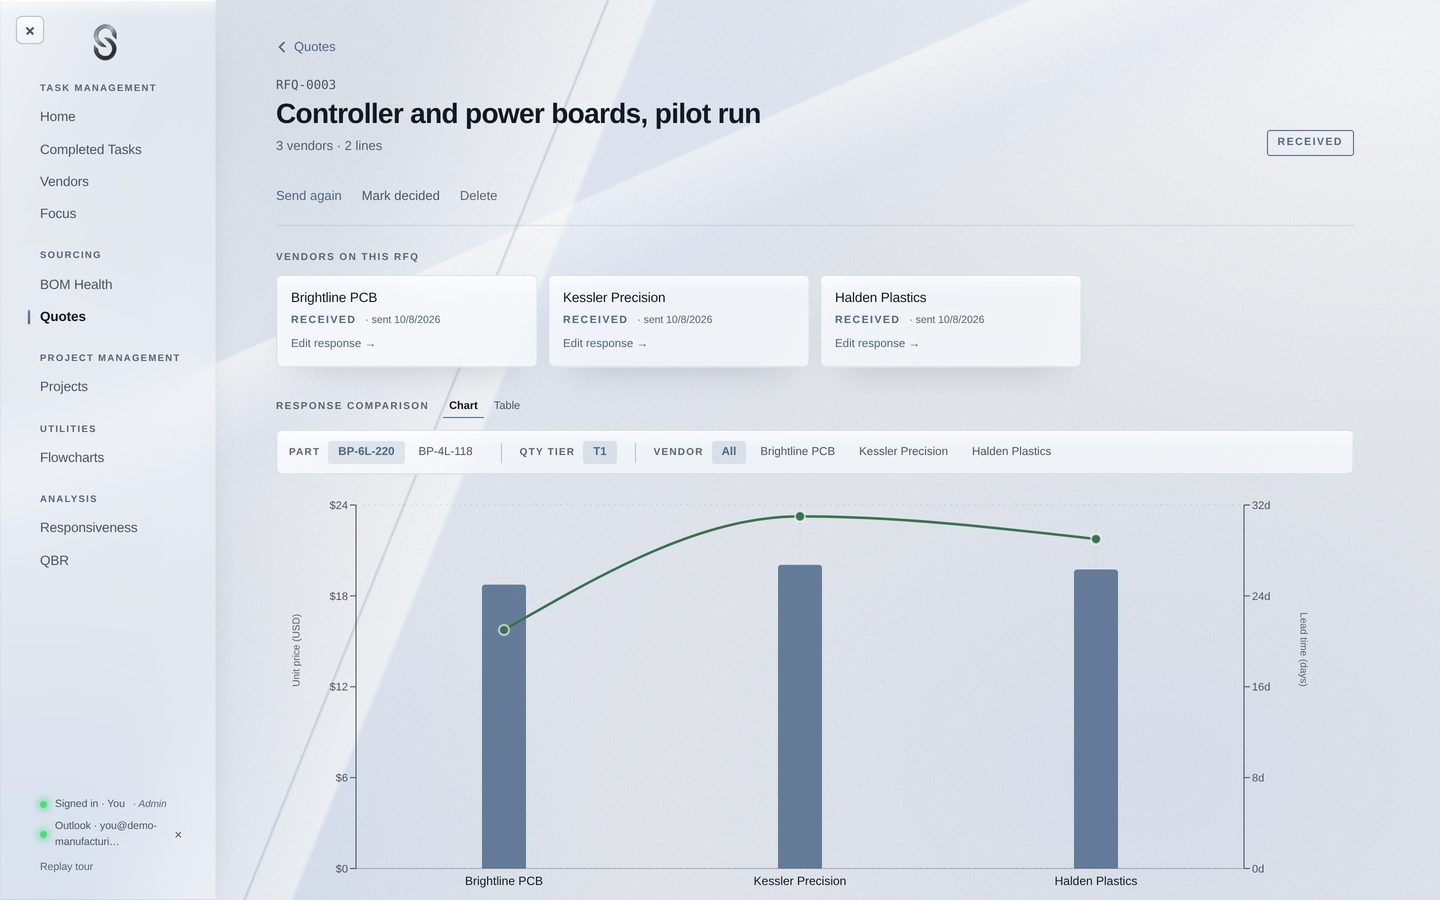Choose quantity tier T1
The image size is (1440, 900).
tap(600, 452)
